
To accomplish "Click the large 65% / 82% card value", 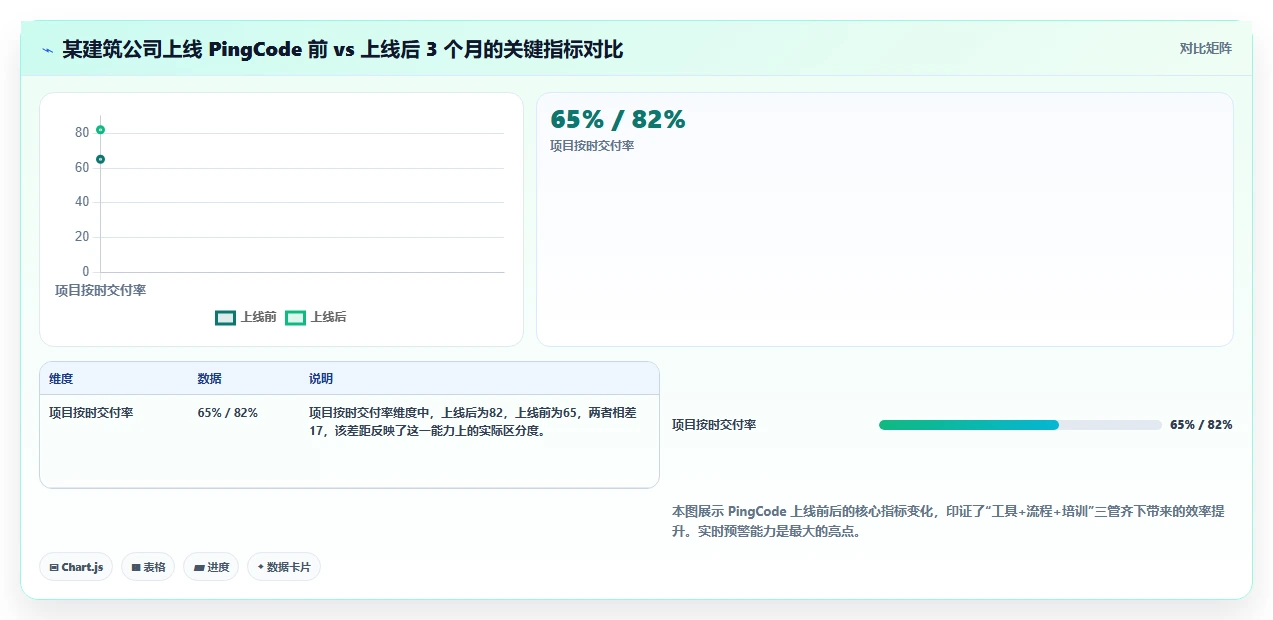I will (x=618, y=120).
